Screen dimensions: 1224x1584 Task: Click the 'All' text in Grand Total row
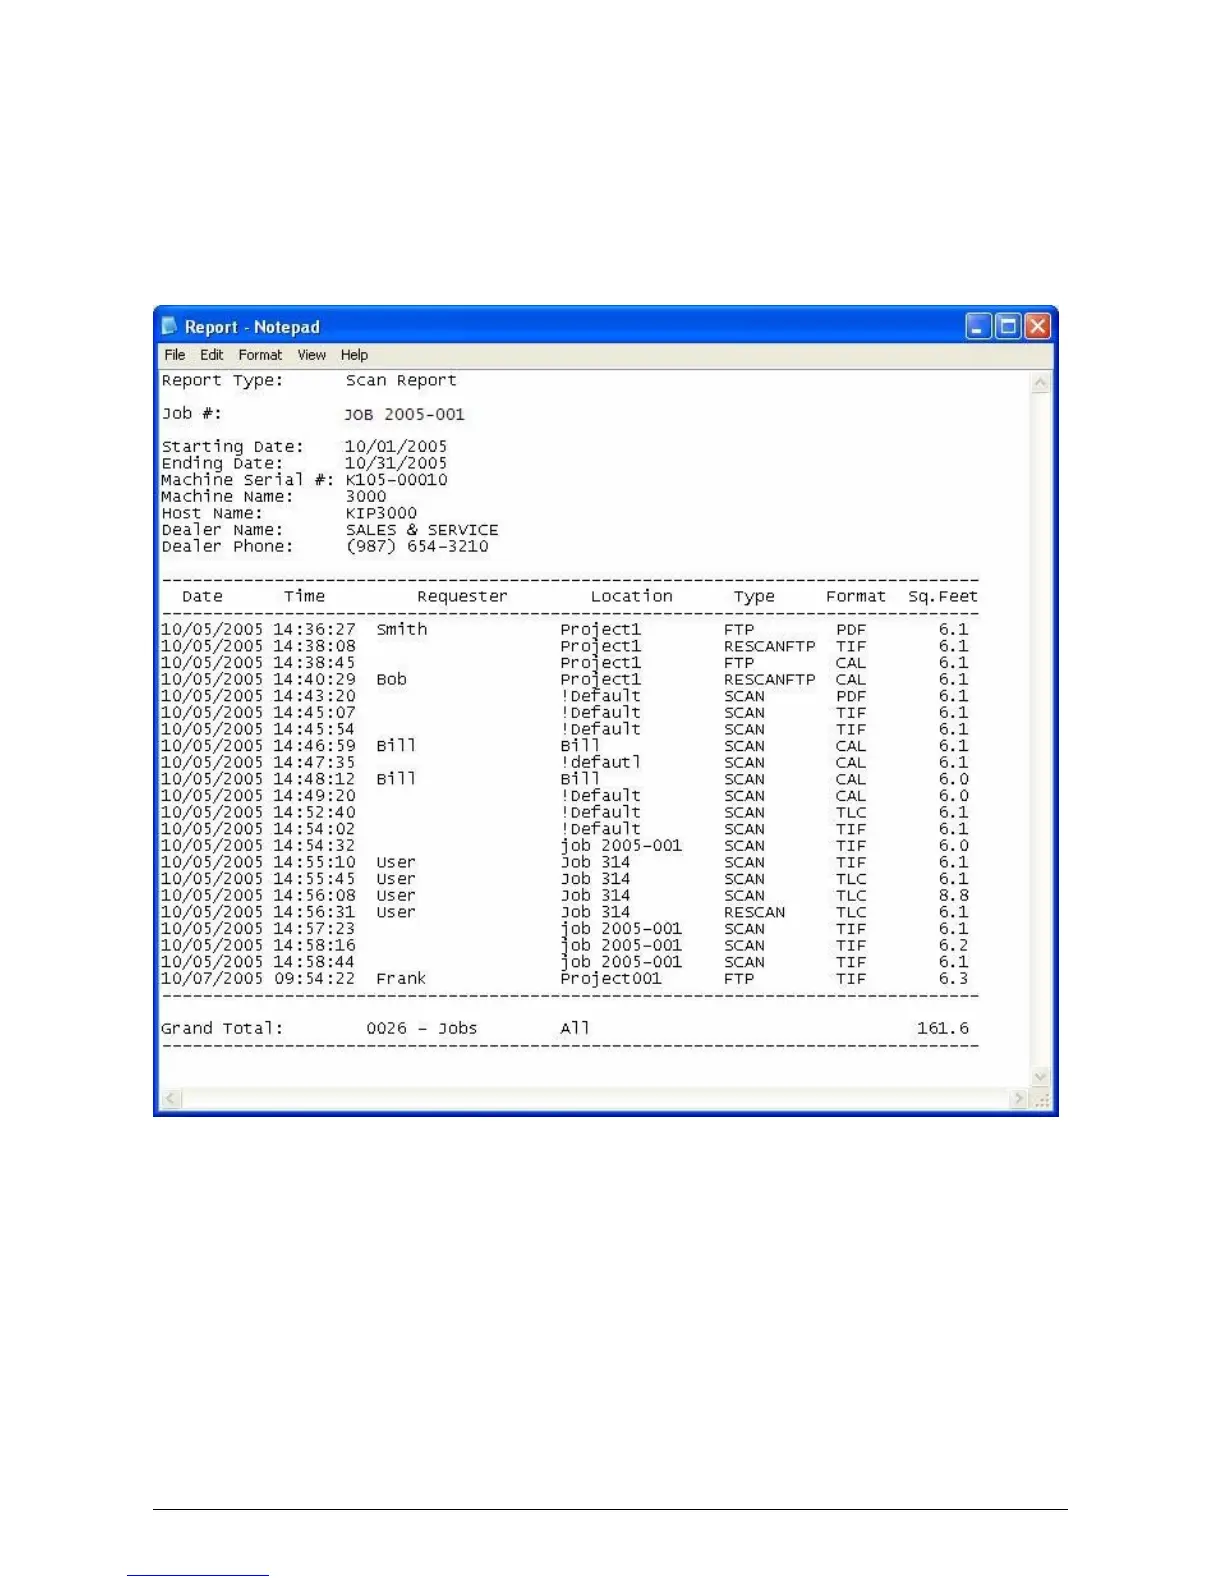575,1029
